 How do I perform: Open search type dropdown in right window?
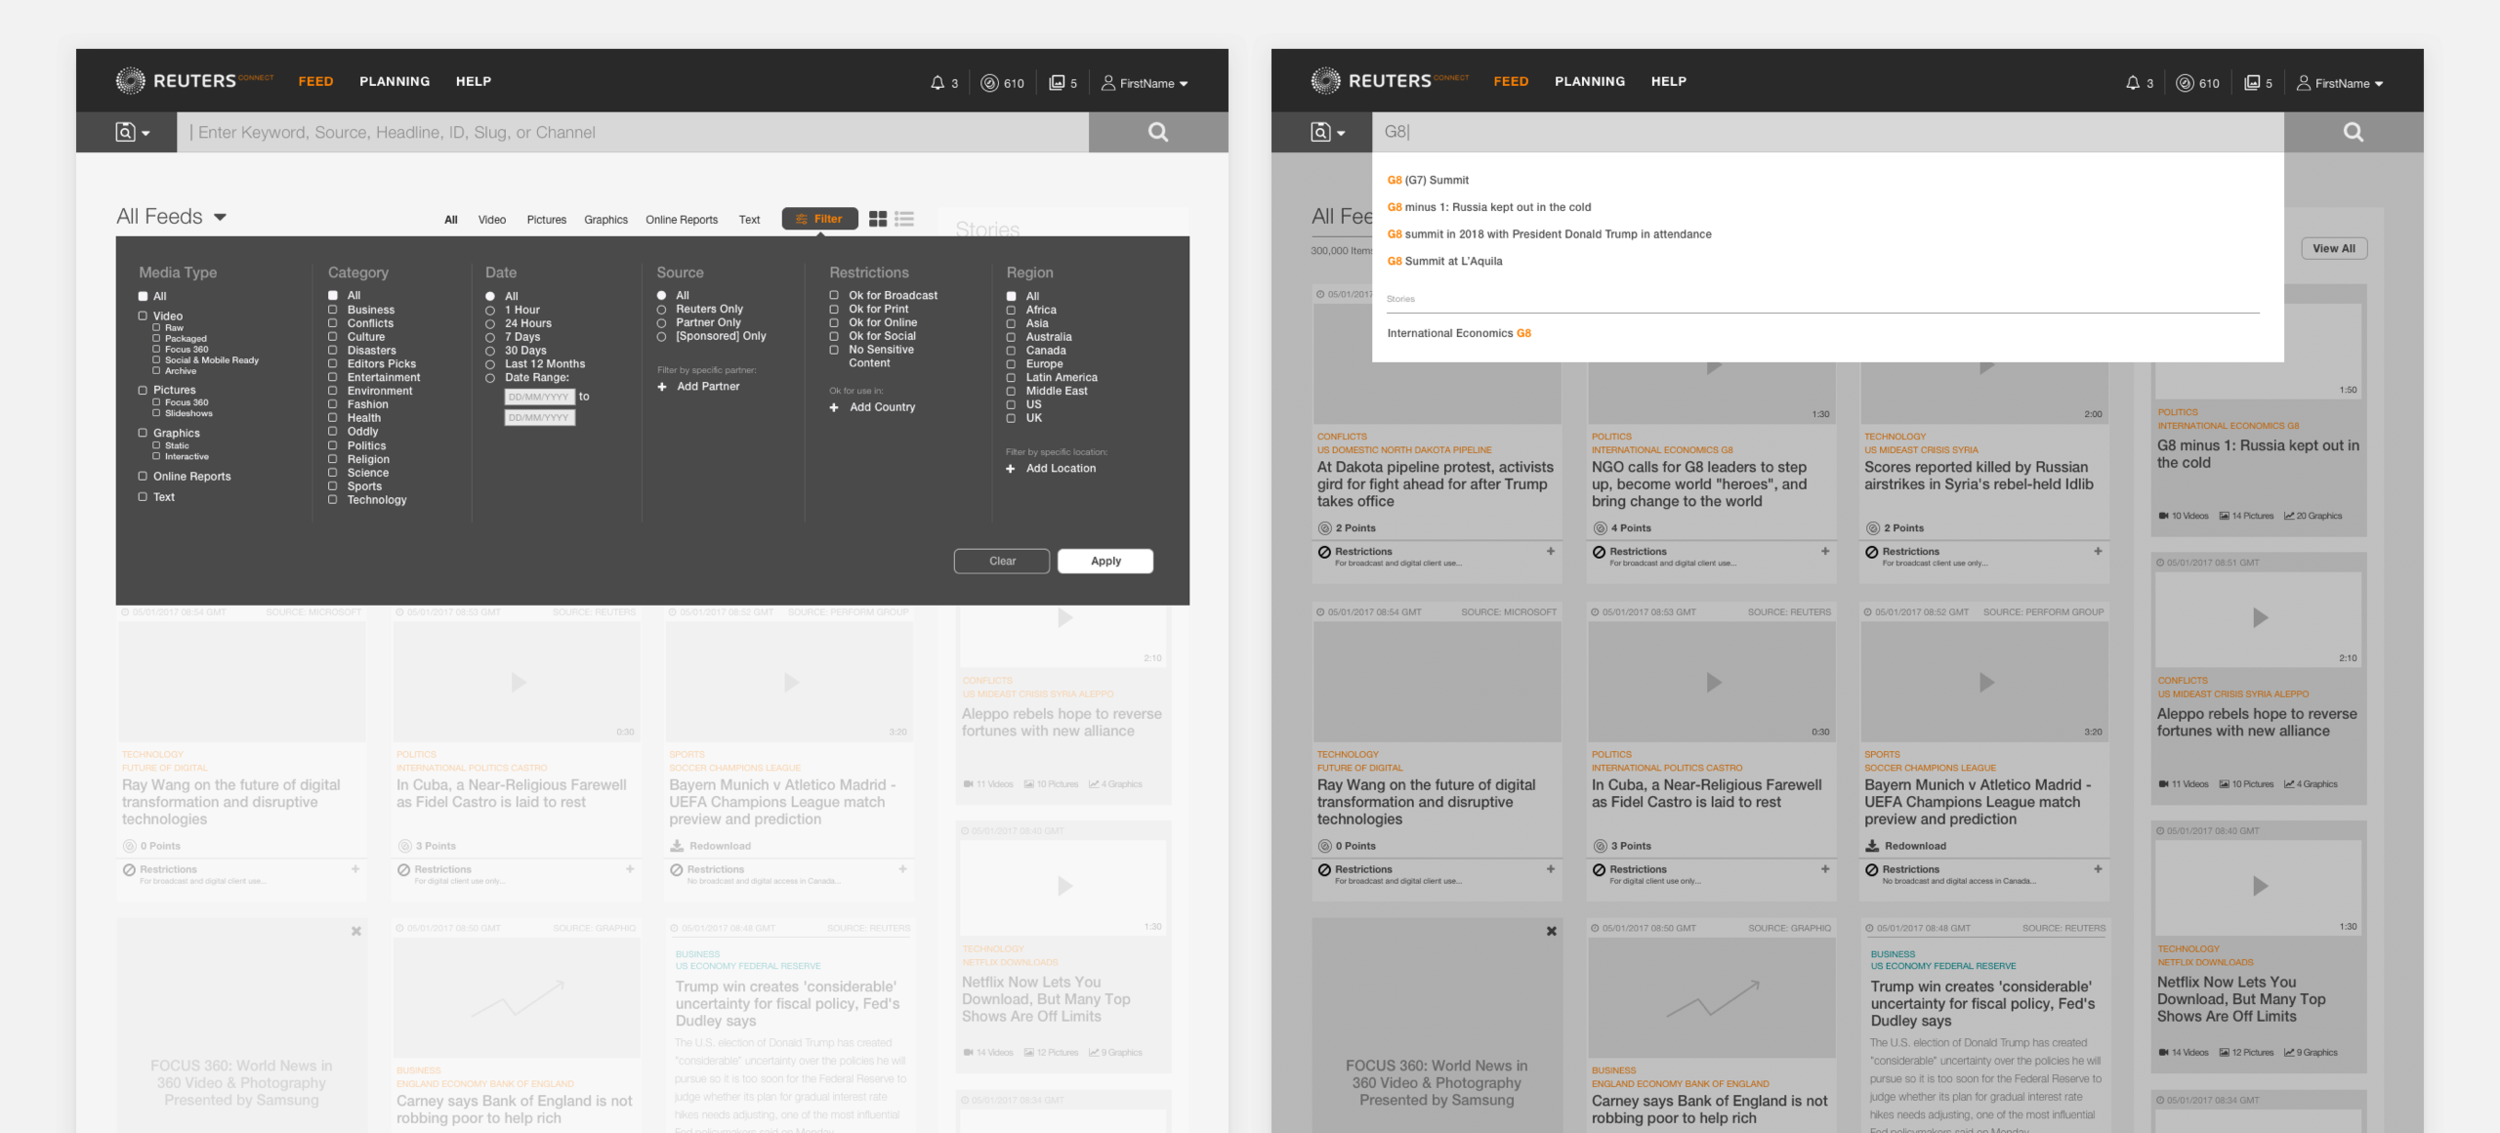[1328, 132]
